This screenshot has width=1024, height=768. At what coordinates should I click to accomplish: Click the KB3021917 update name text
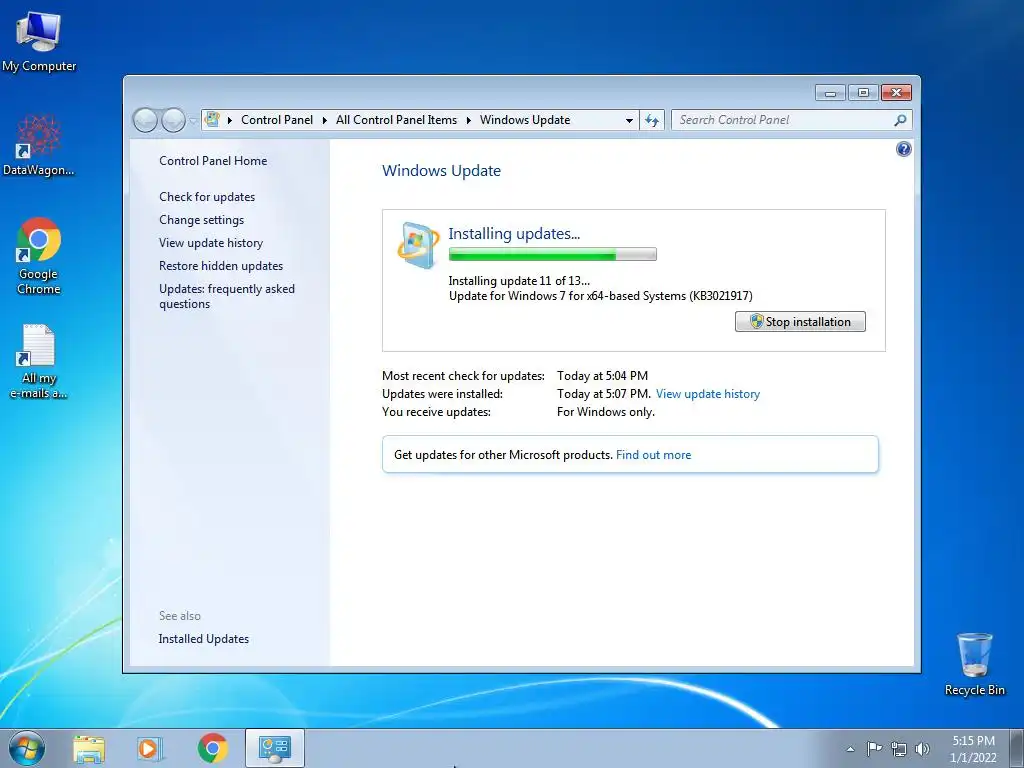600,296
